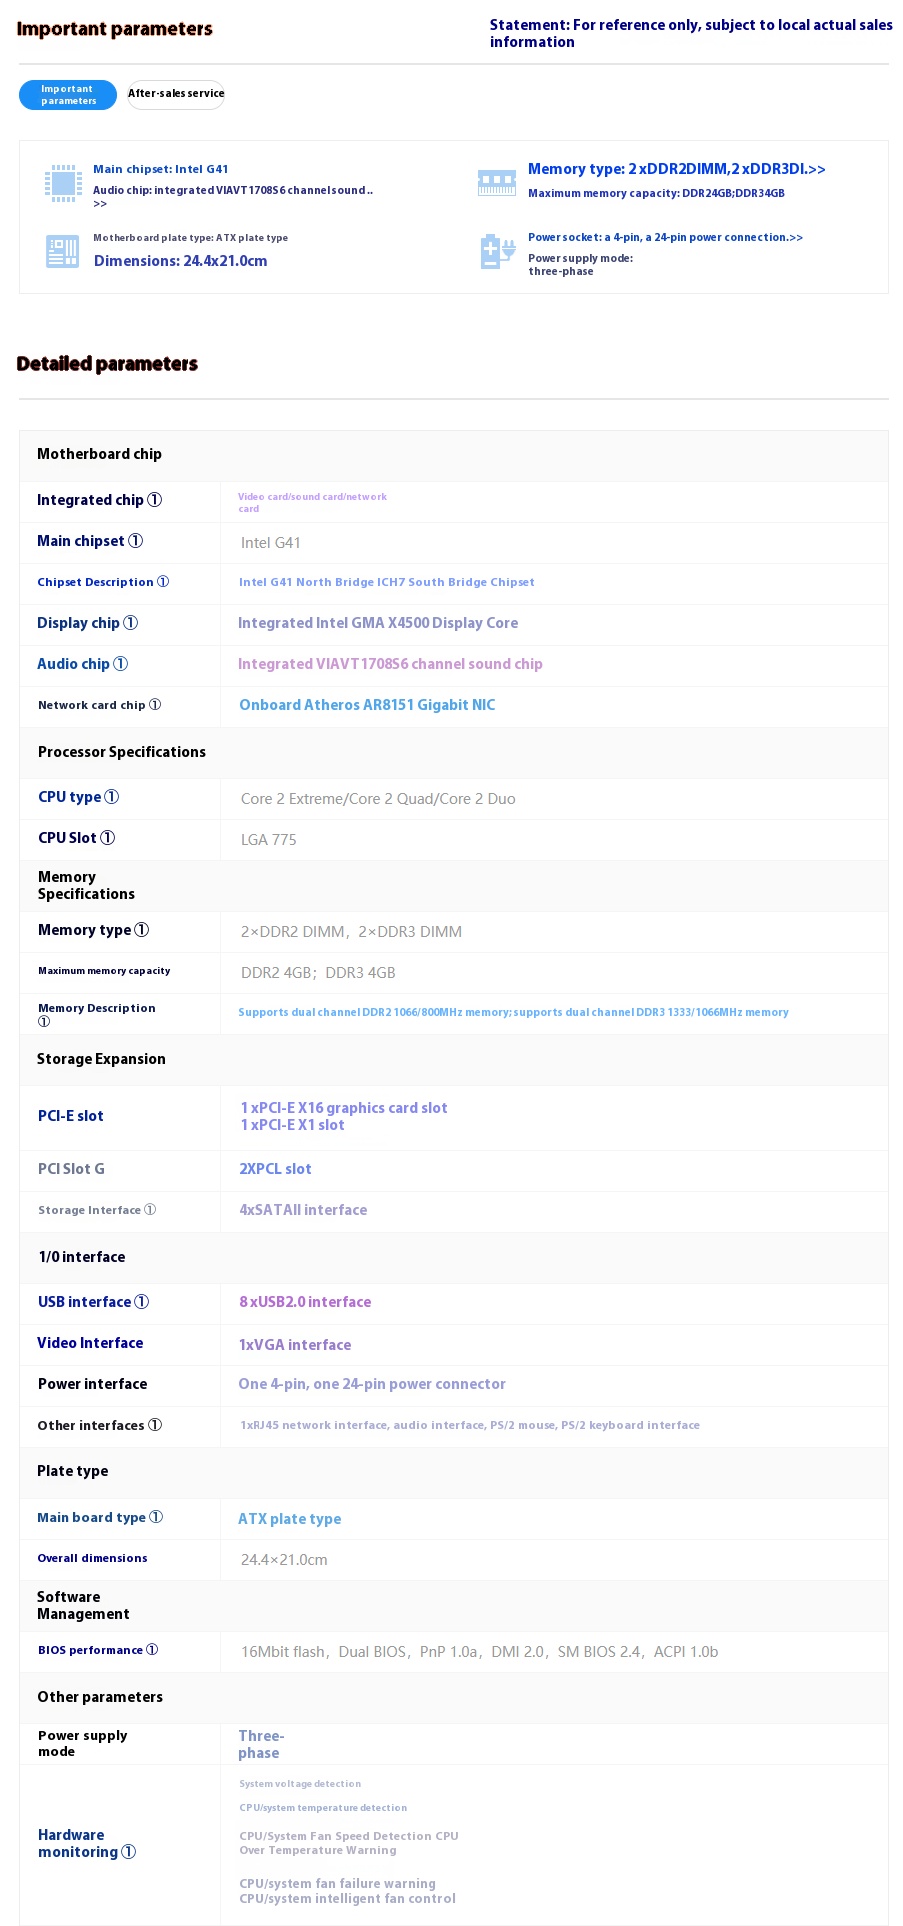The image size is (903, 1926).
Task: Click the power socket plug icon
Action: tap(497, 252)
